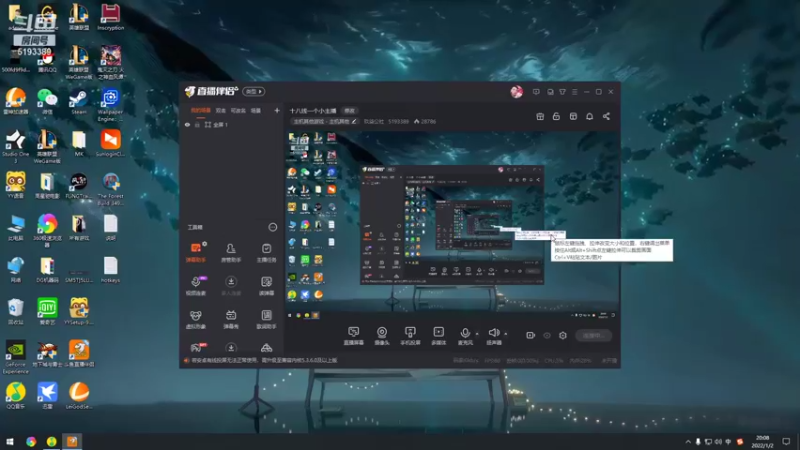The image size is (800, 450).
Task: Edit the stream category with the pencil icon
Action: (x=354, y=121)
